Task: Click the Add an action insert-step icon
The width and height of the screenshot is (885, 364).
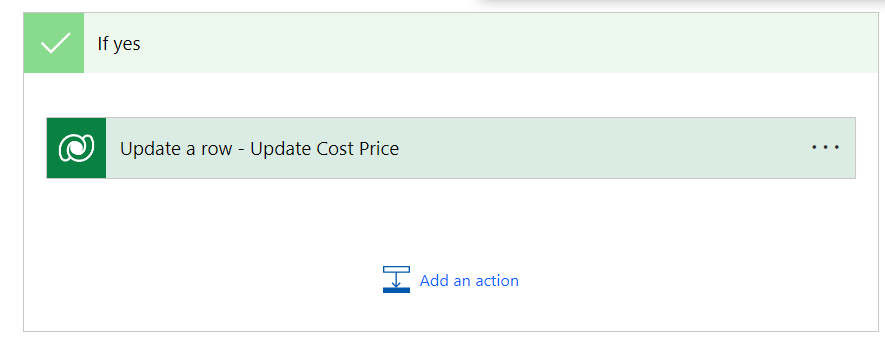Action: [x=396, y=280]
